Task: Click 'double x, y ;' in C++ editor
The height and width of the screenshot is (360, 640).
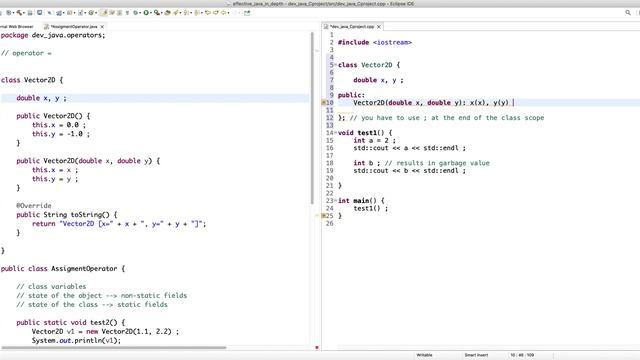Action: [x=378, y=80]
